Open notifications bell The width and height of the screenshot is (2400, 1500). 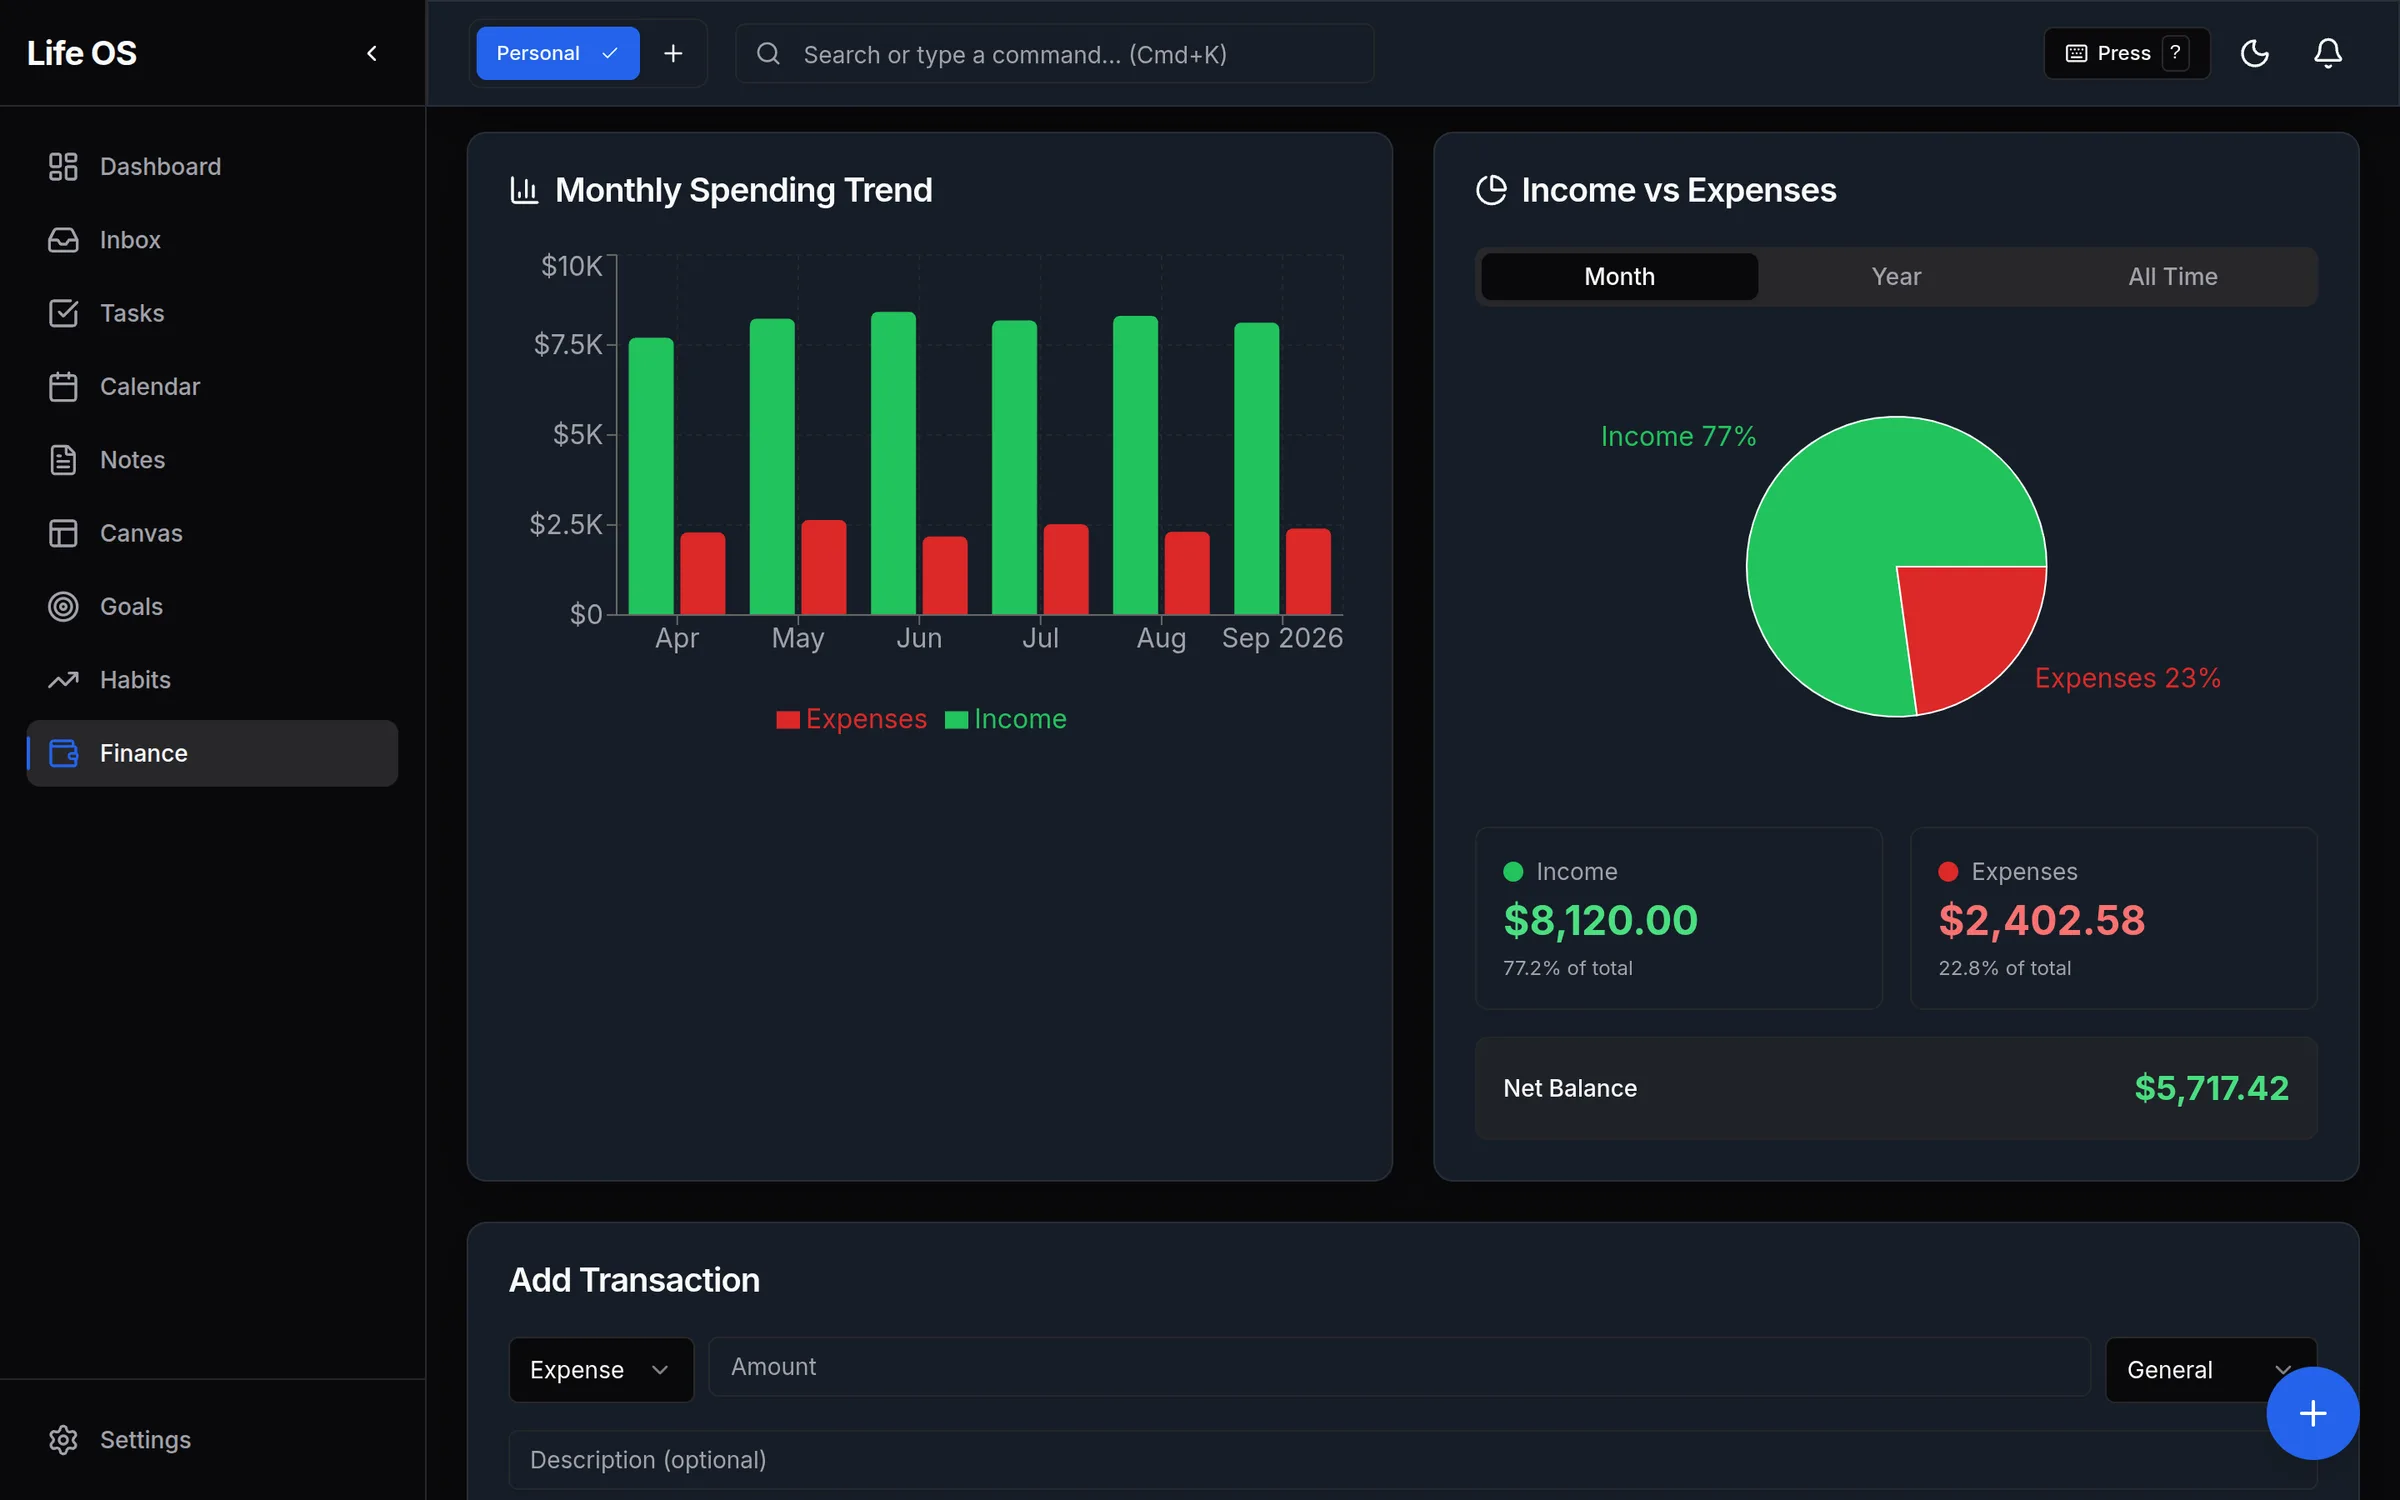(2328, 53)
